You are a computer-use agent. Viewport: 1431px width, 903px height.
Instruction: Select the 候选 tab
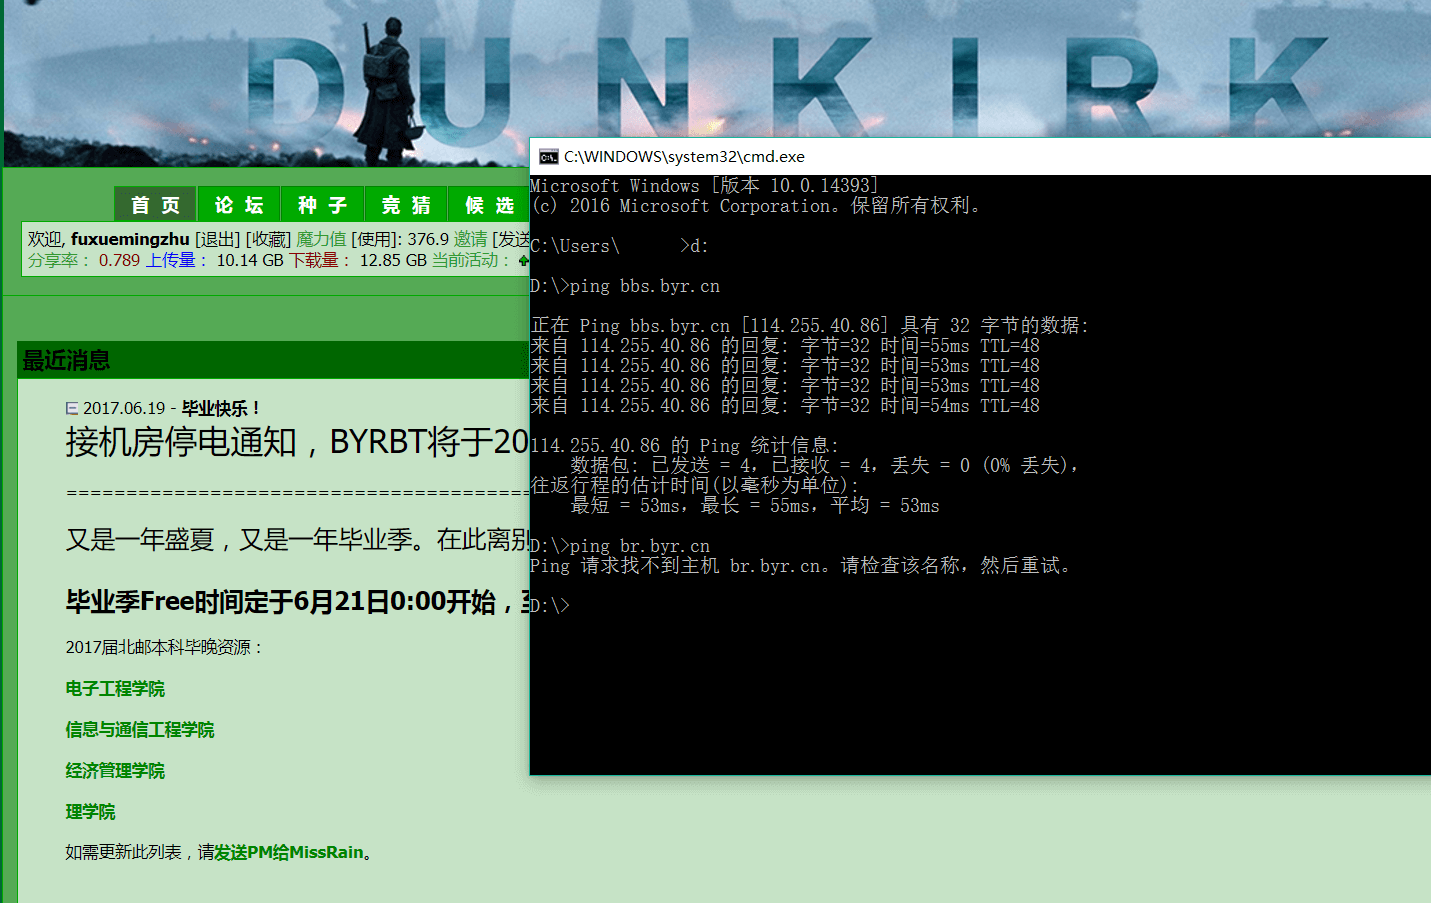click(x=489, y=204)
